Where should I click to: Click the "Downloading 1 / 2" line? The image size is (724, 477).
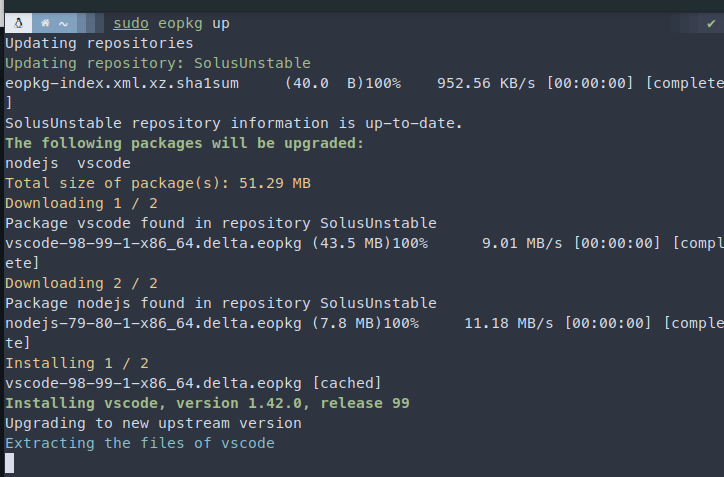click(x=81, y=203)
